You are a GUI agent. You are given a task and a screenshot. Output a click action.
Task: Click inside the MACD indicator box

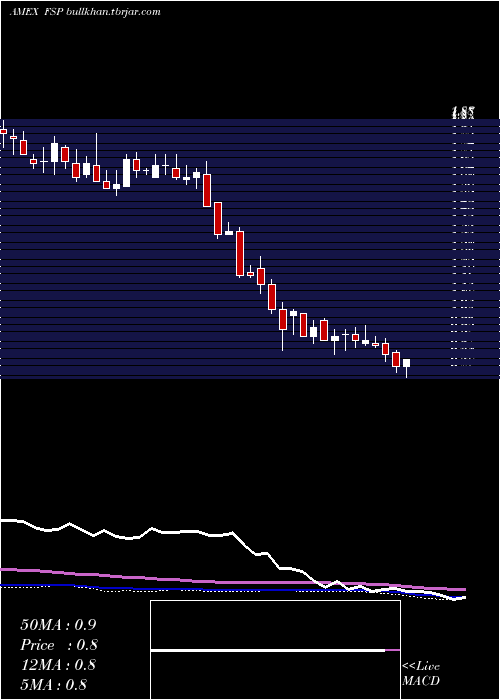[x=275, y=650]
